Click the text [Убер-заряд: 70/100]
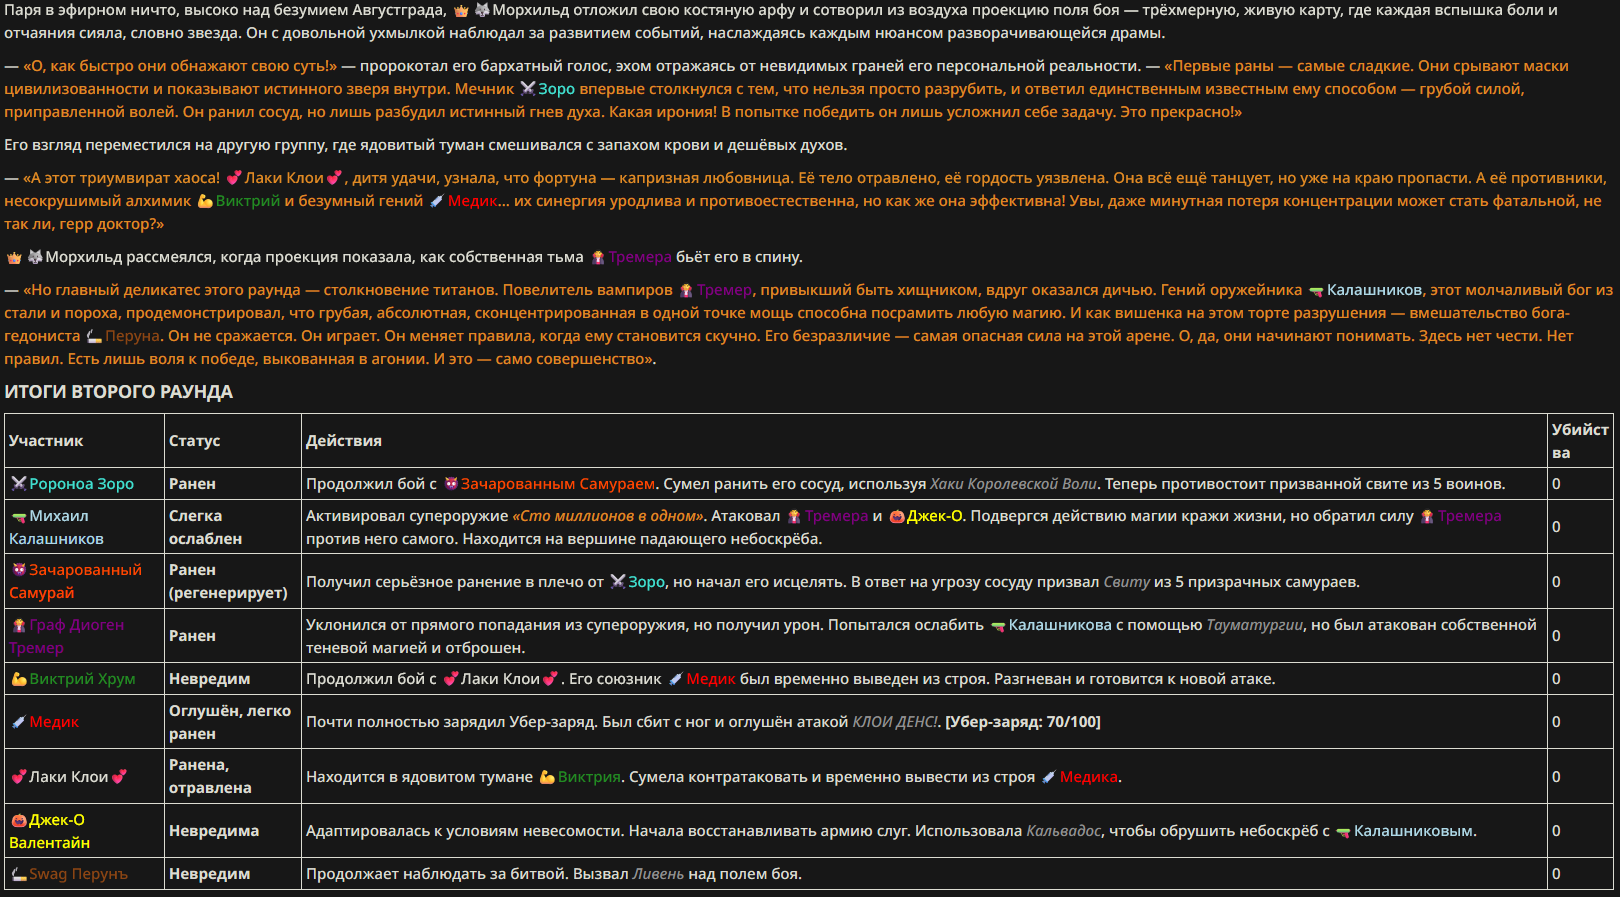 [x=1022, y=722]
